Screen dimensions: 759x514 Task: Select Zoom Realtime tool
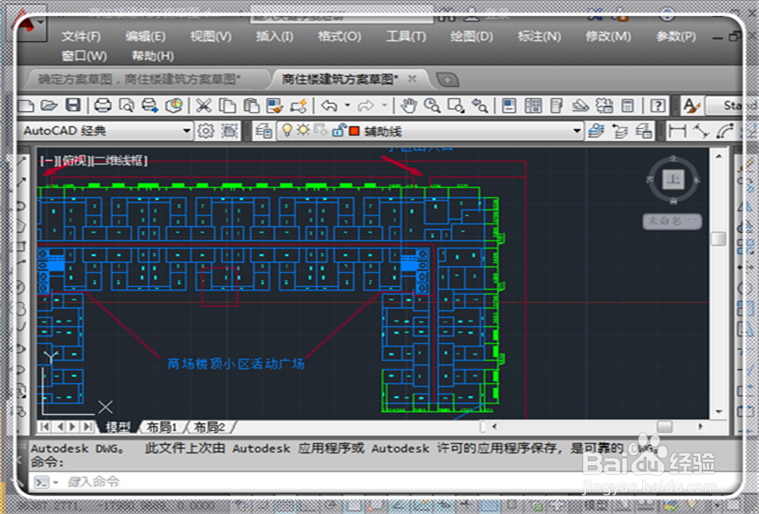click(432, 105)
